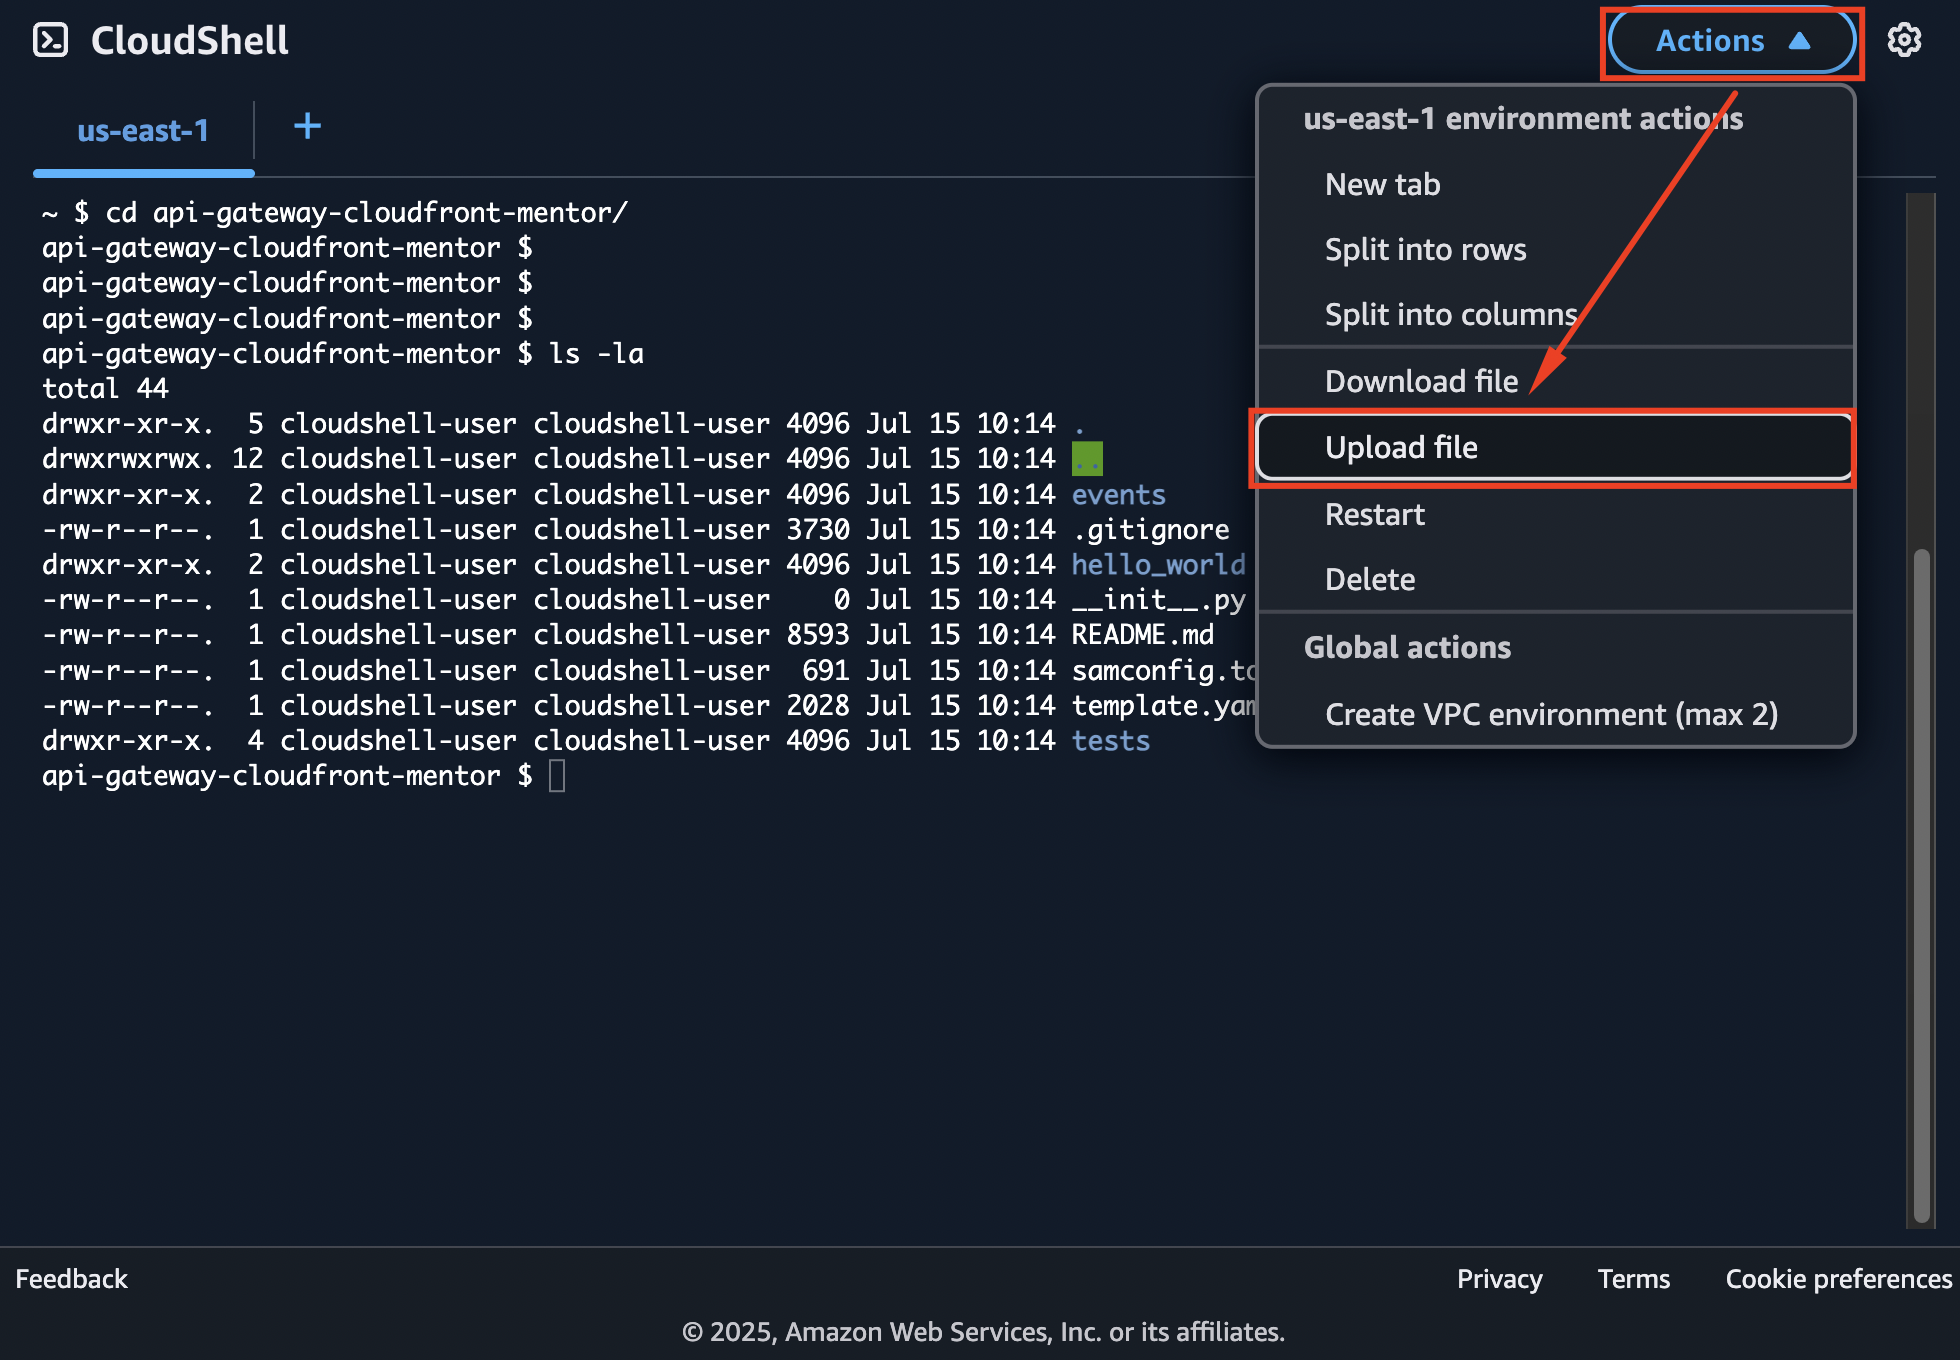Image resolution: width=1960 pixels, height=1360 pixels.
Task: Open the settings gear icon
Action: pos(1904,40)
